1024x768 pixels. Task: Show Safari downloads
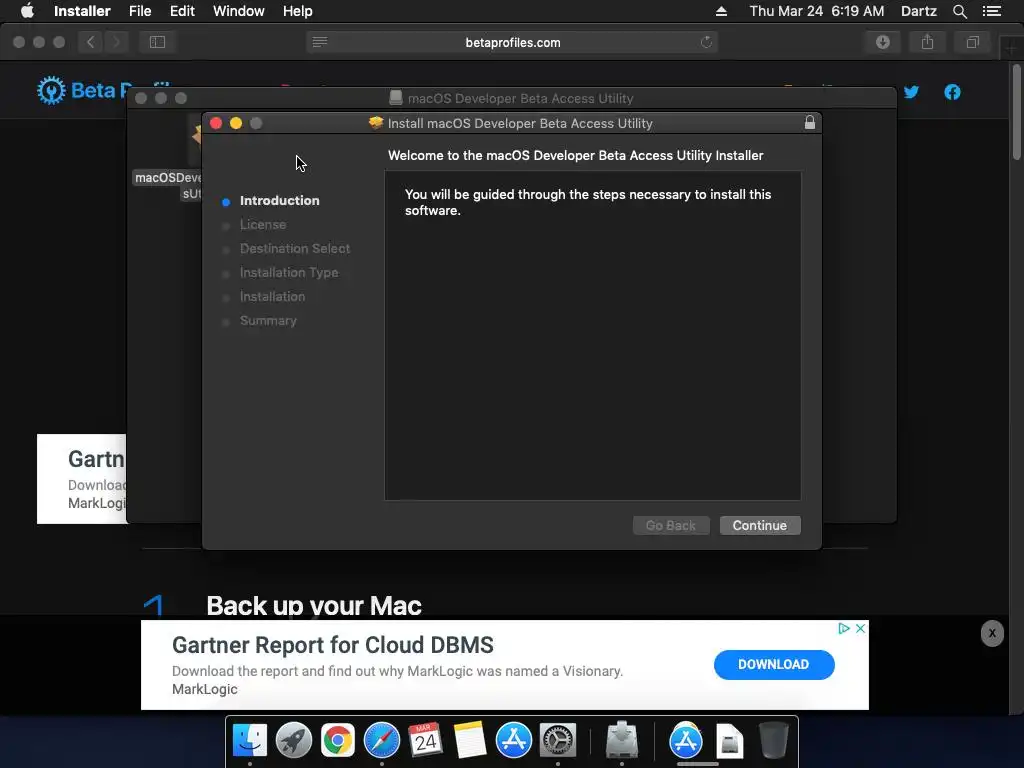coord(883,42)
